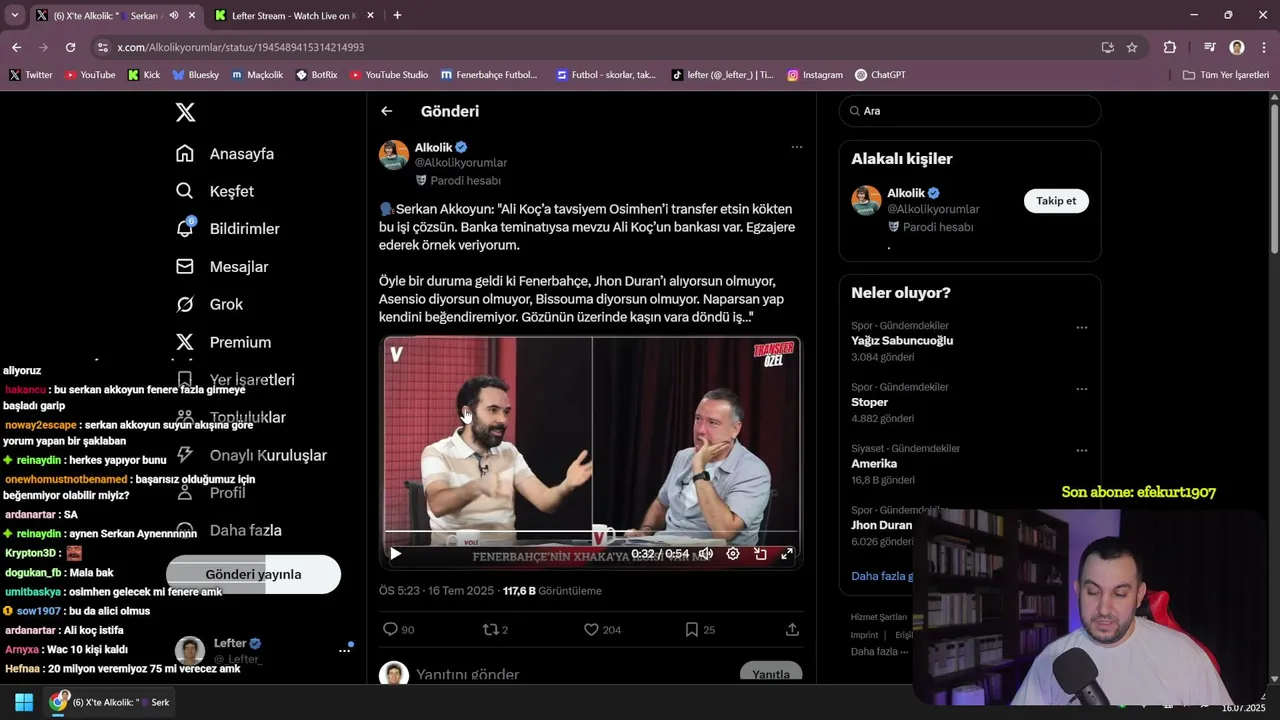
Task: Share the post icon
Action: (x=792, y=629)
